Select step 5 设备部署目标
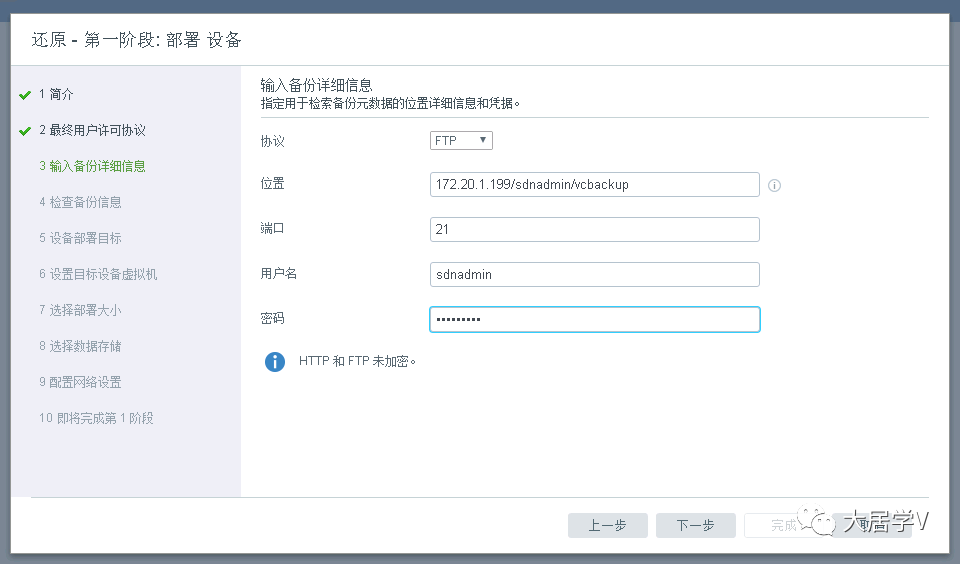This screenshot has height=564, width=960. coord(80,239)
